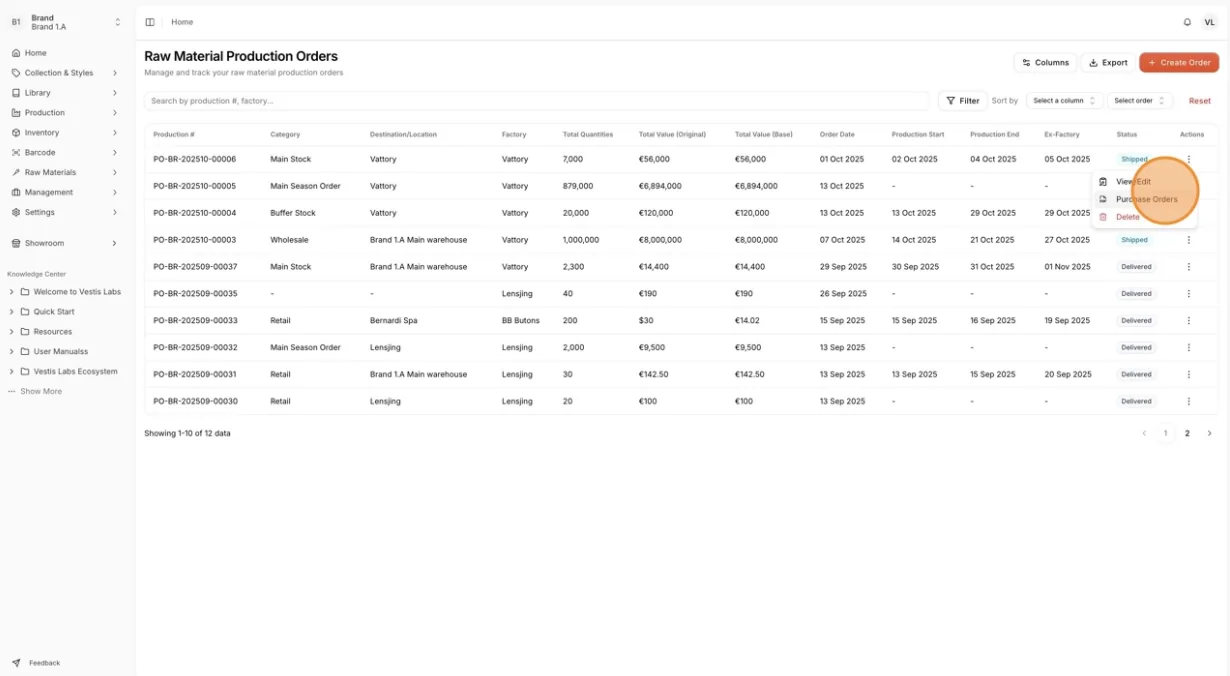Click the Create Order button
This screenshot has width=1230, height=676.
[1179, 62]
